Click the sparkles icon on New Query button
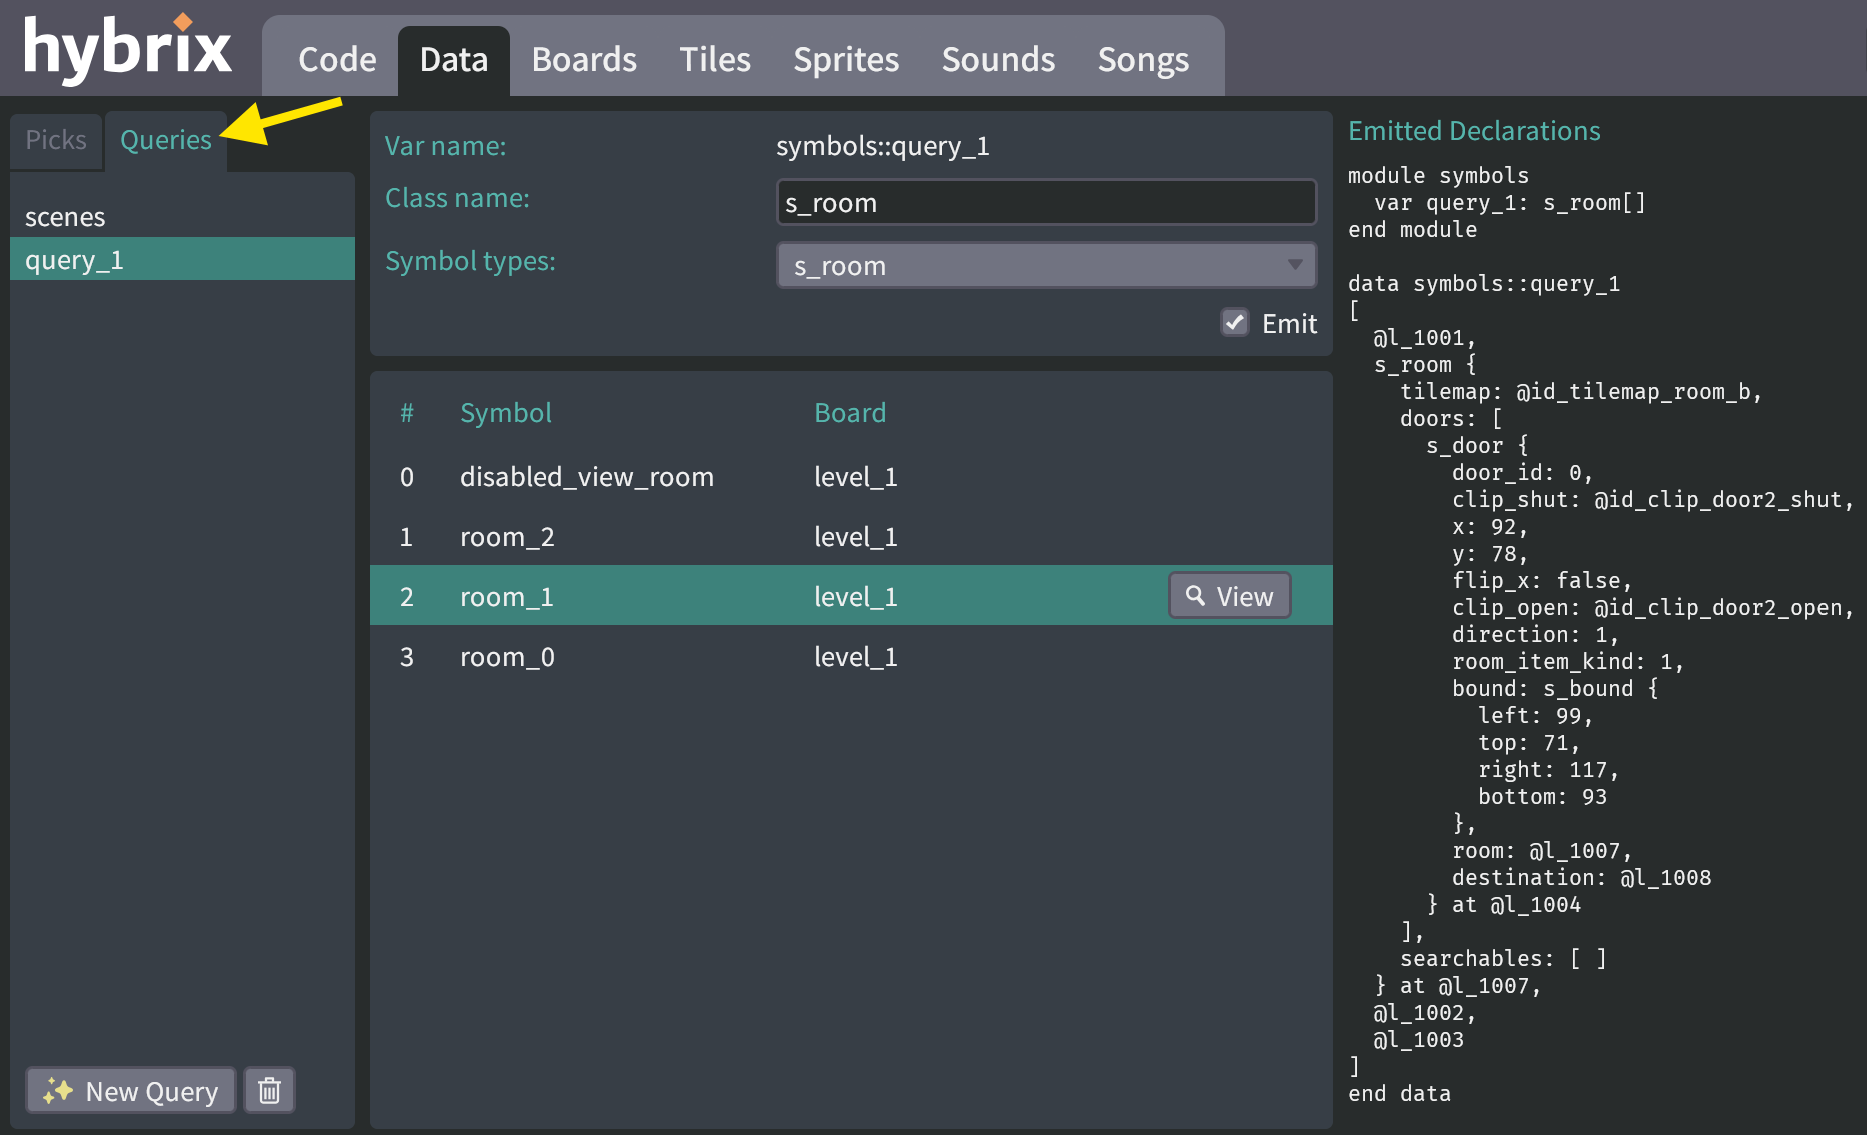The height and width of the screenshot is (1135, 1867). coord(58,1090)
